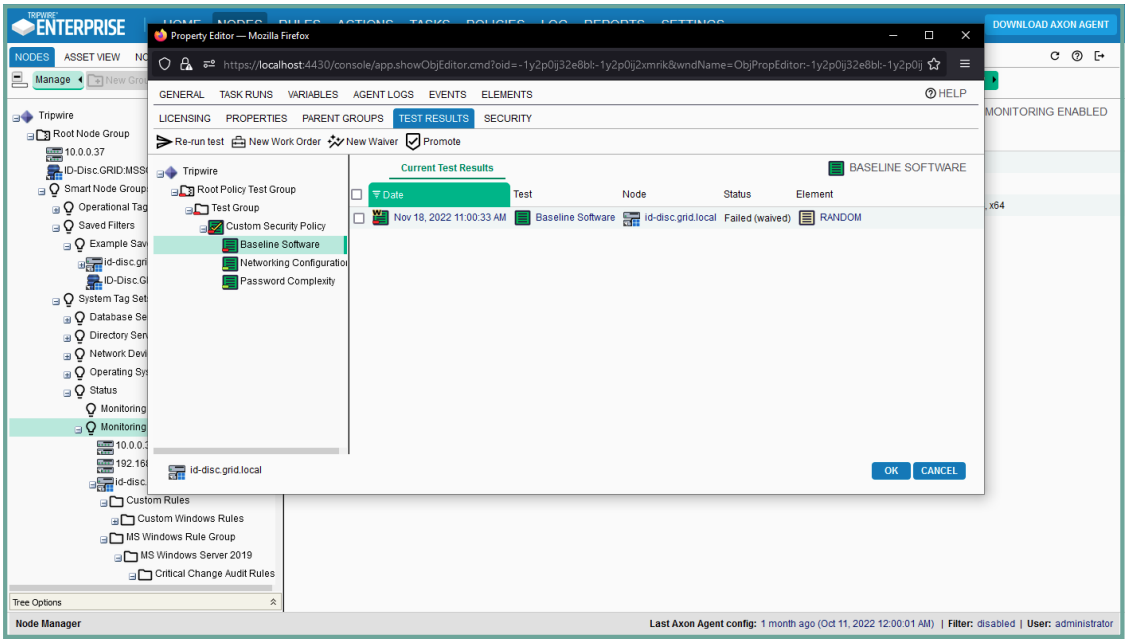Image resolution: width=1126 pixels, height=639 pixels.
Task: Click the New Waiver icon
Action: coord(335,141)
